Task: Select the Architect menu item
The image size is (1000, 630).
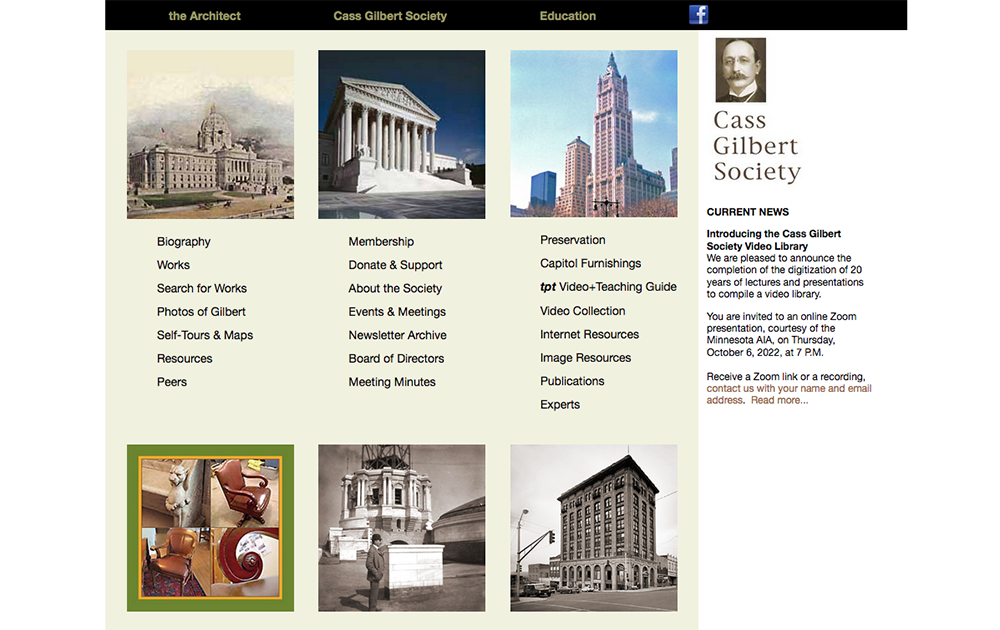Action: point(204,15)
